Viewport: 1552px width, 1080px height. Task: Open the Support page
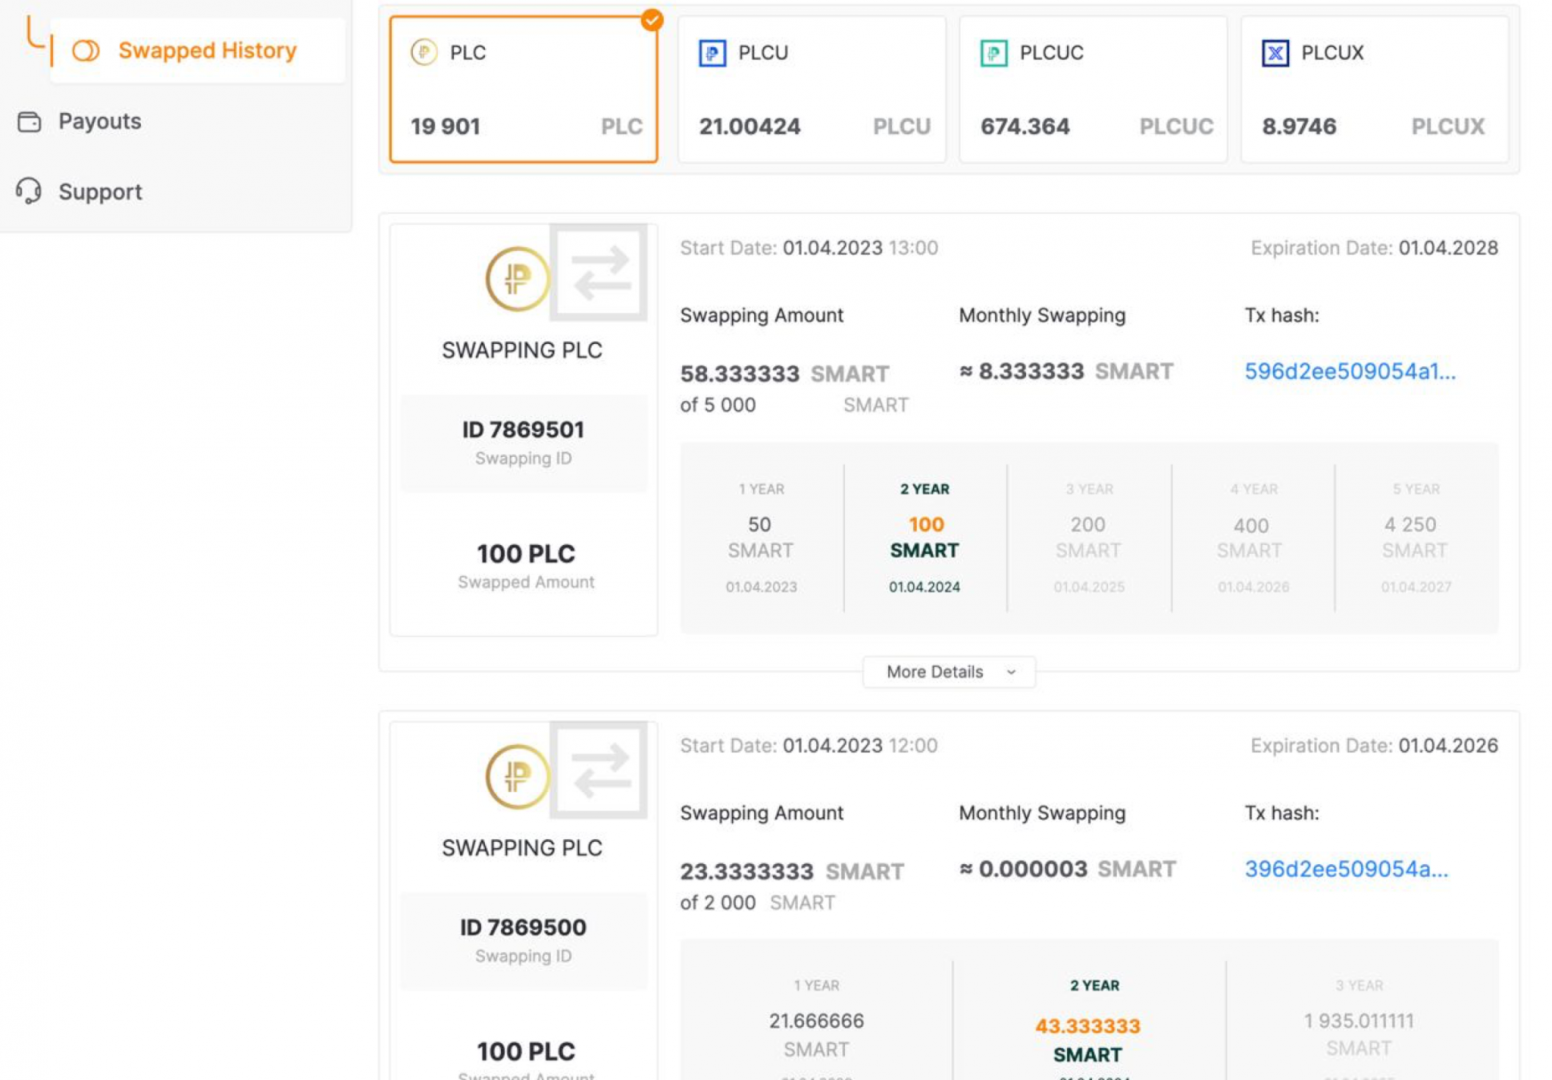click(100, 192)
